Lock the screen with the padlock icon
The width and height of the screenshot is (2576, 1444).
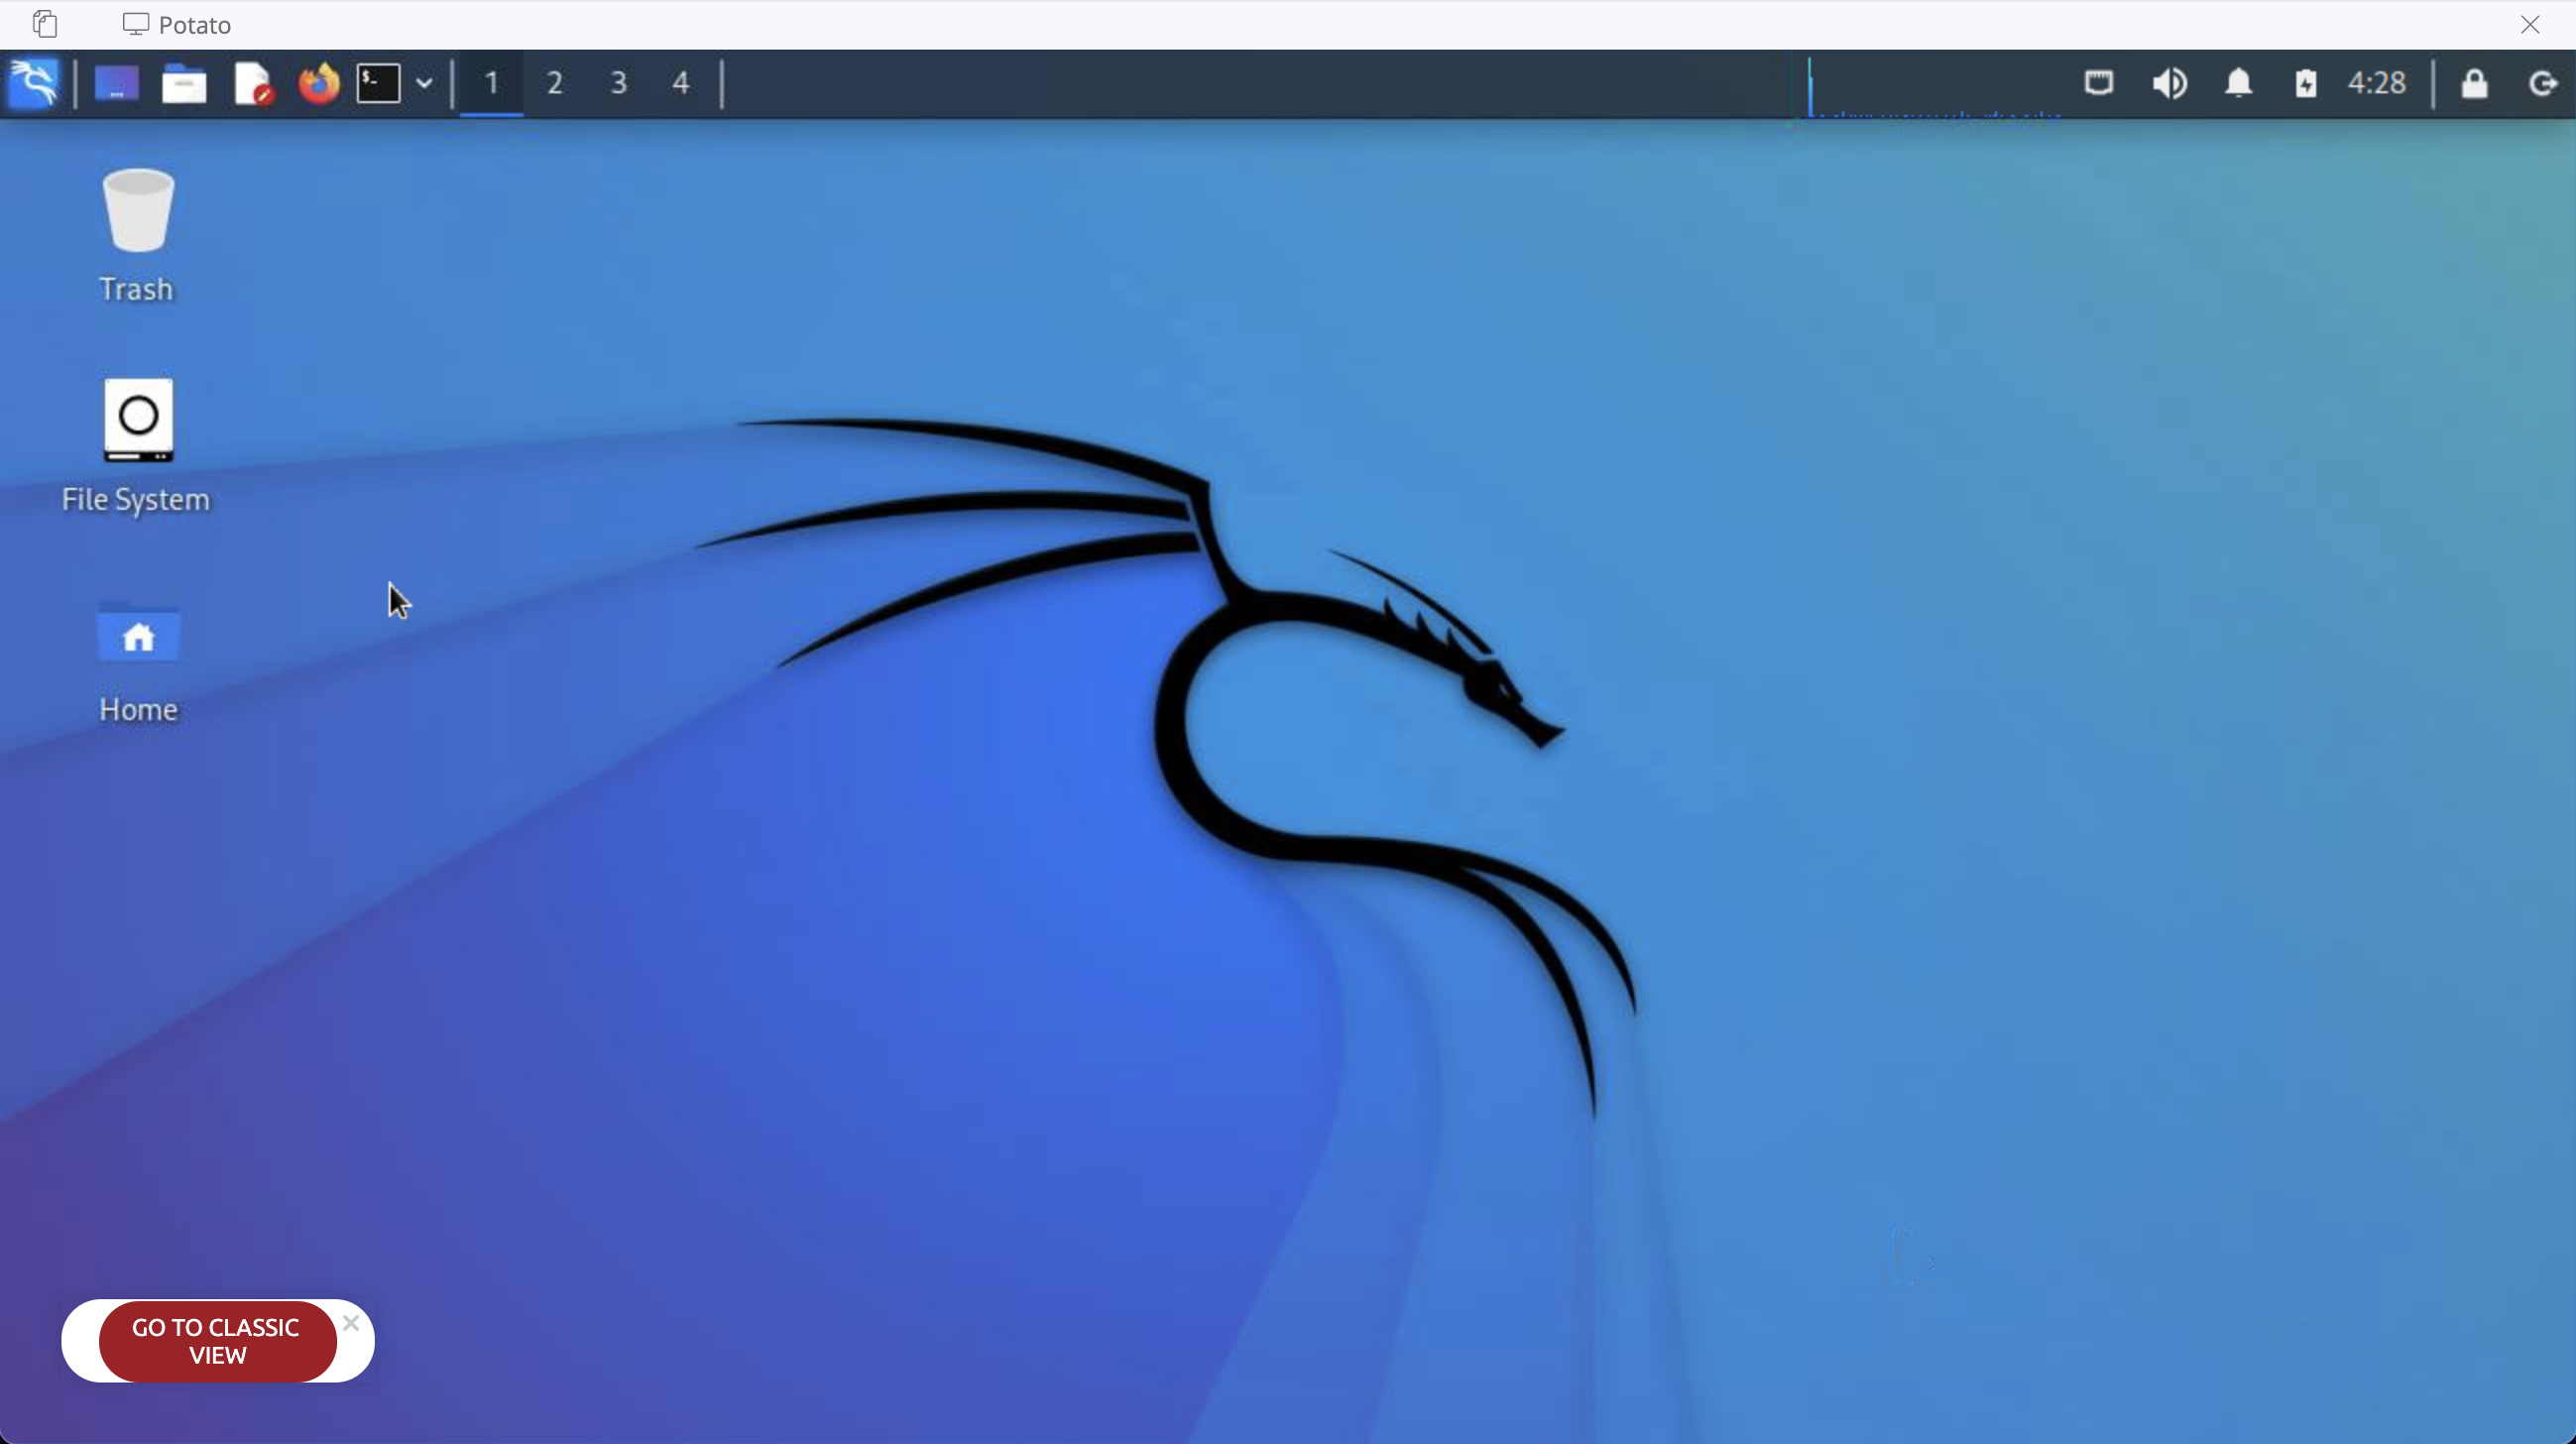tap(2474, 83)
